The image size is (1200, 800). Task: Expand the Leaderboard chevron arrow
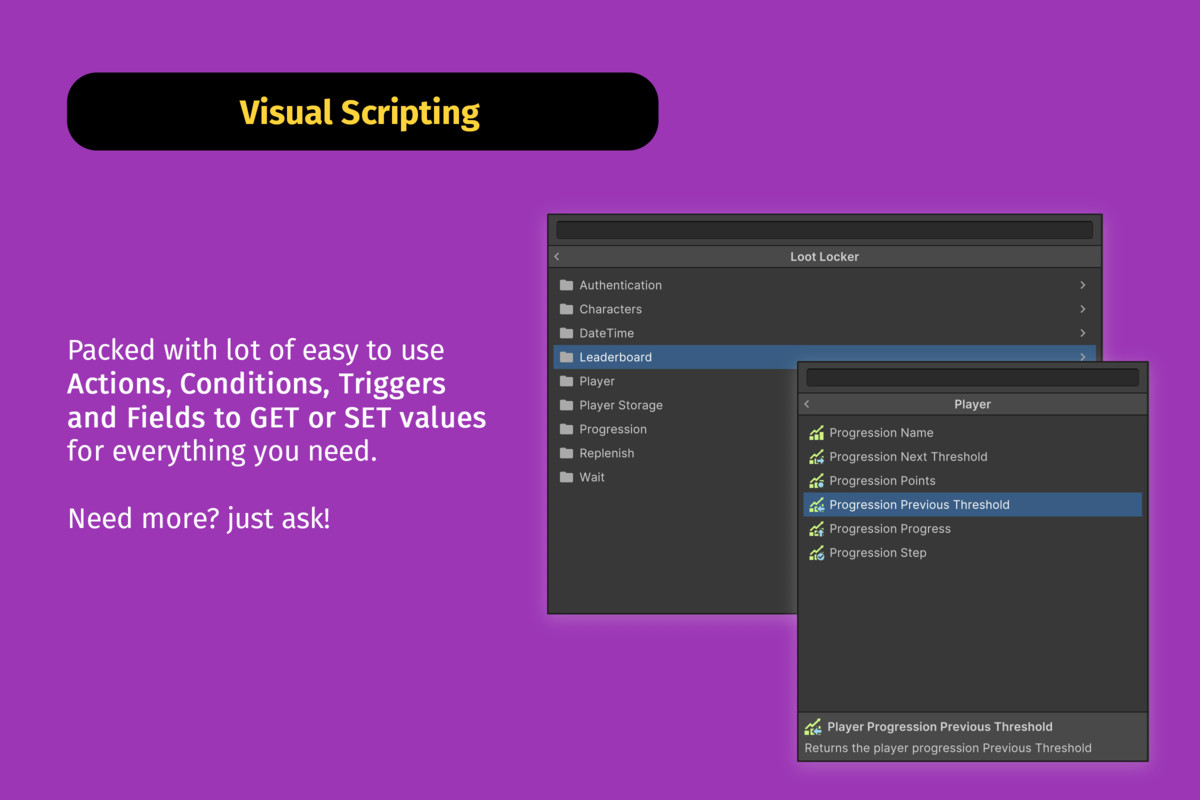tap(1083, 357)
